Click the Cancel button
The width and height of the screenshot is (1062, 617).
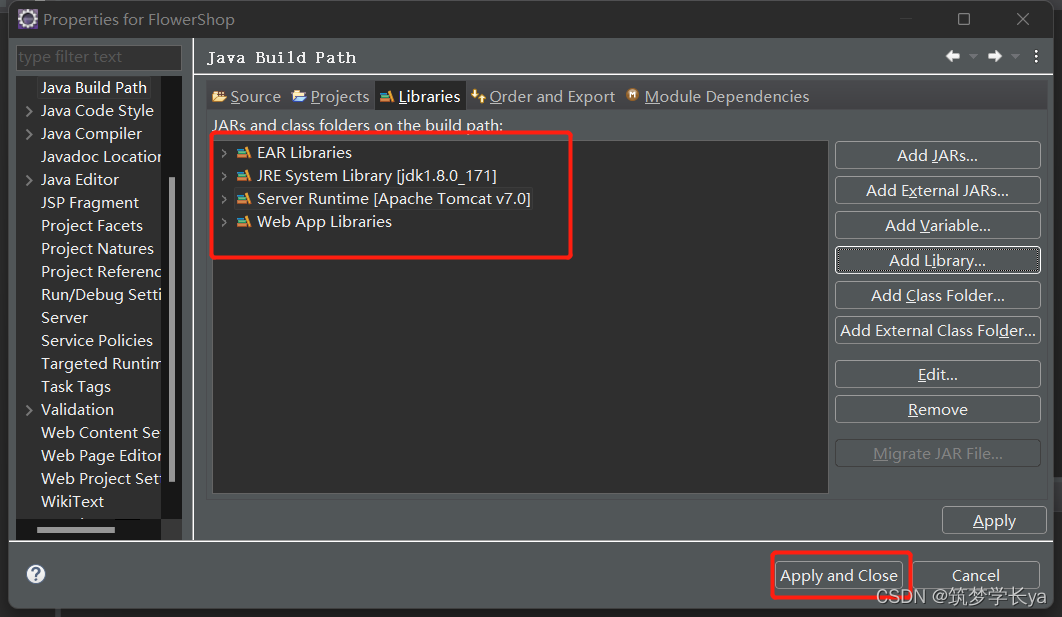pos(975,576)
